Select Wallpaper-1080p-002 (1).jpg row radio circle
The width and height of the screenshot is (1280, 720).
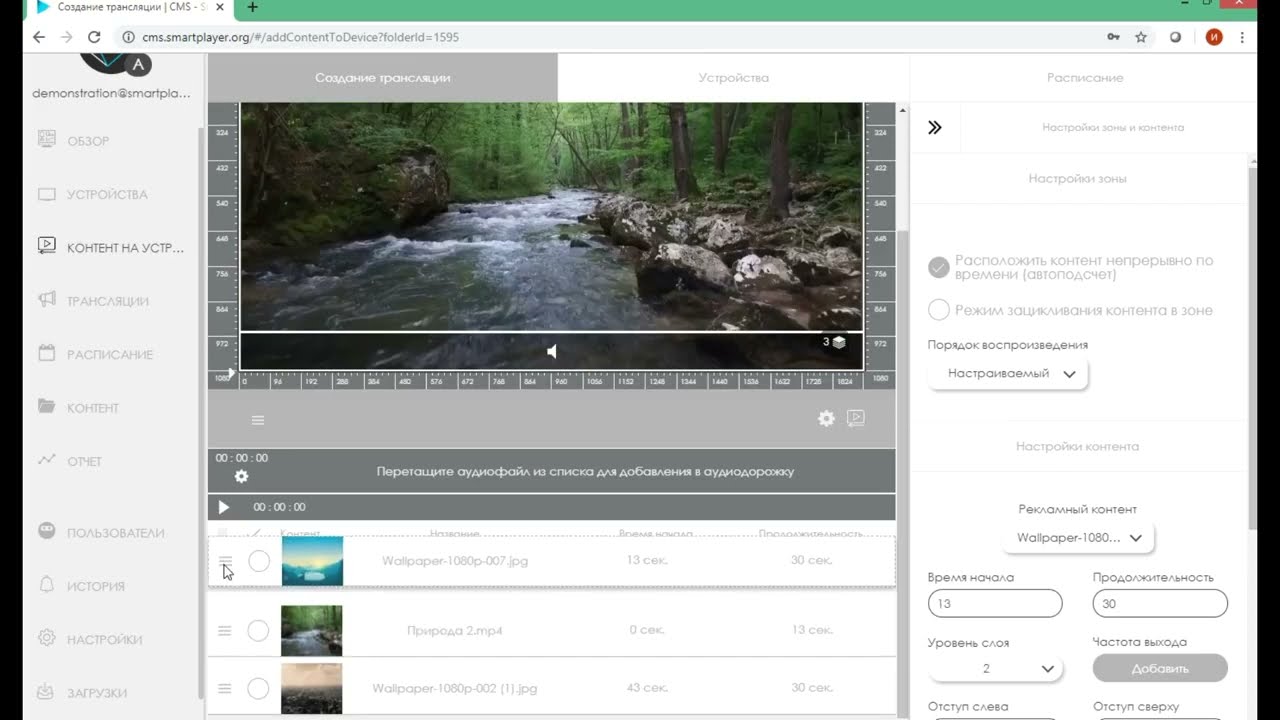click(258, 688)
